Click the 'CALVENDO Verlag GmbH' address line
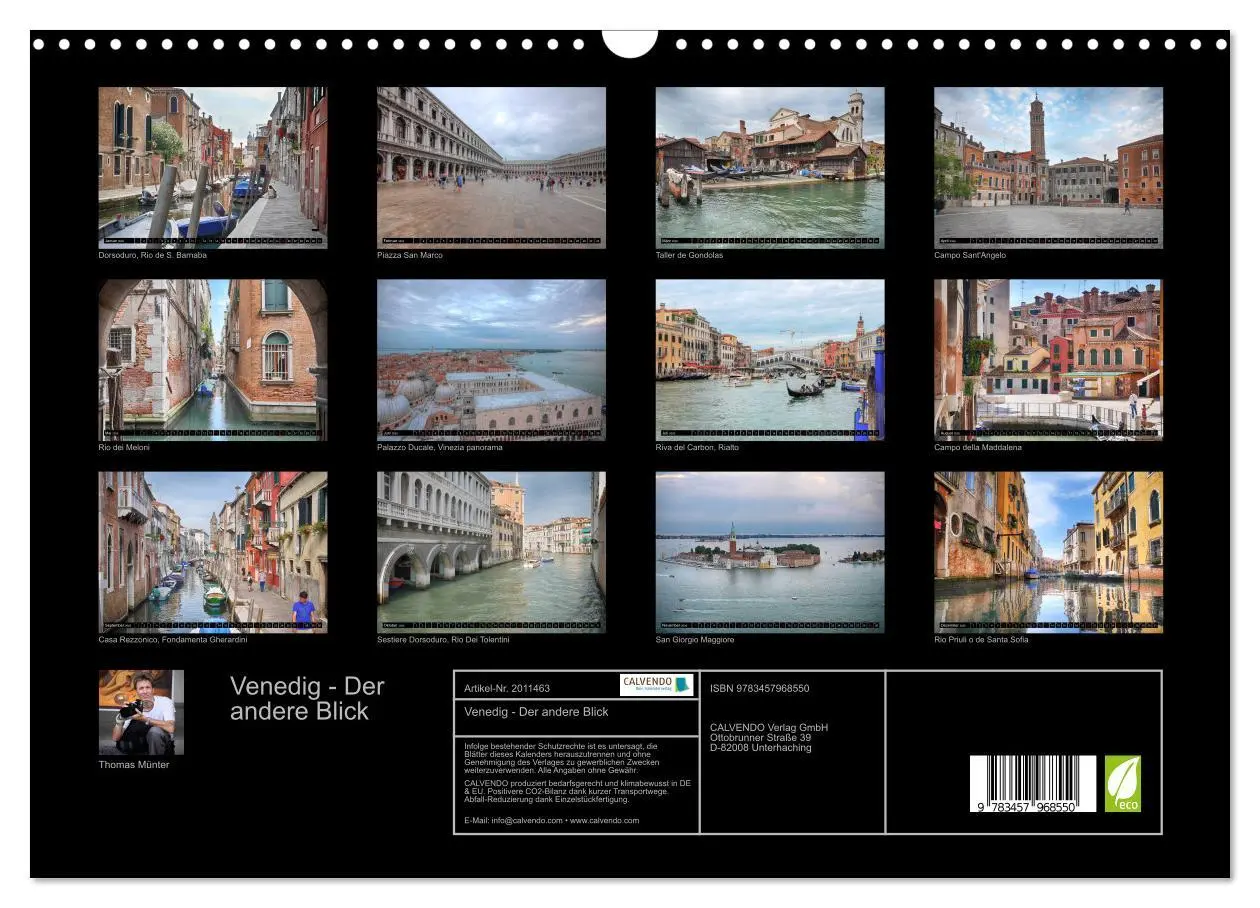 (x=769, y=727)
